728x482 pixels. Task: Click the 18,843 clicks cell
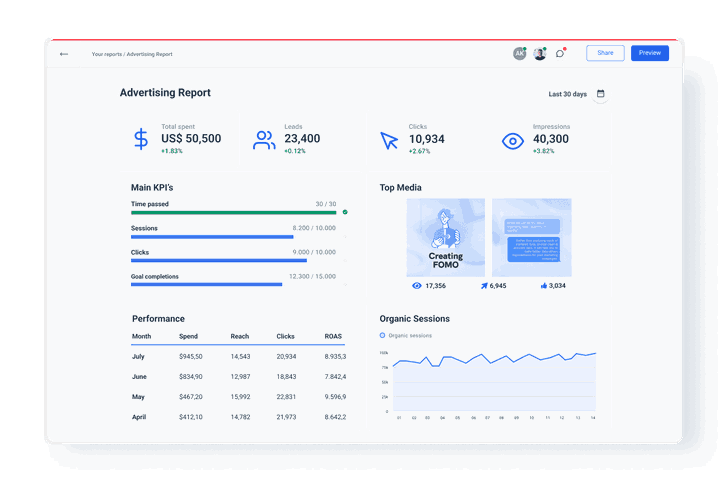tap(286, 377)
